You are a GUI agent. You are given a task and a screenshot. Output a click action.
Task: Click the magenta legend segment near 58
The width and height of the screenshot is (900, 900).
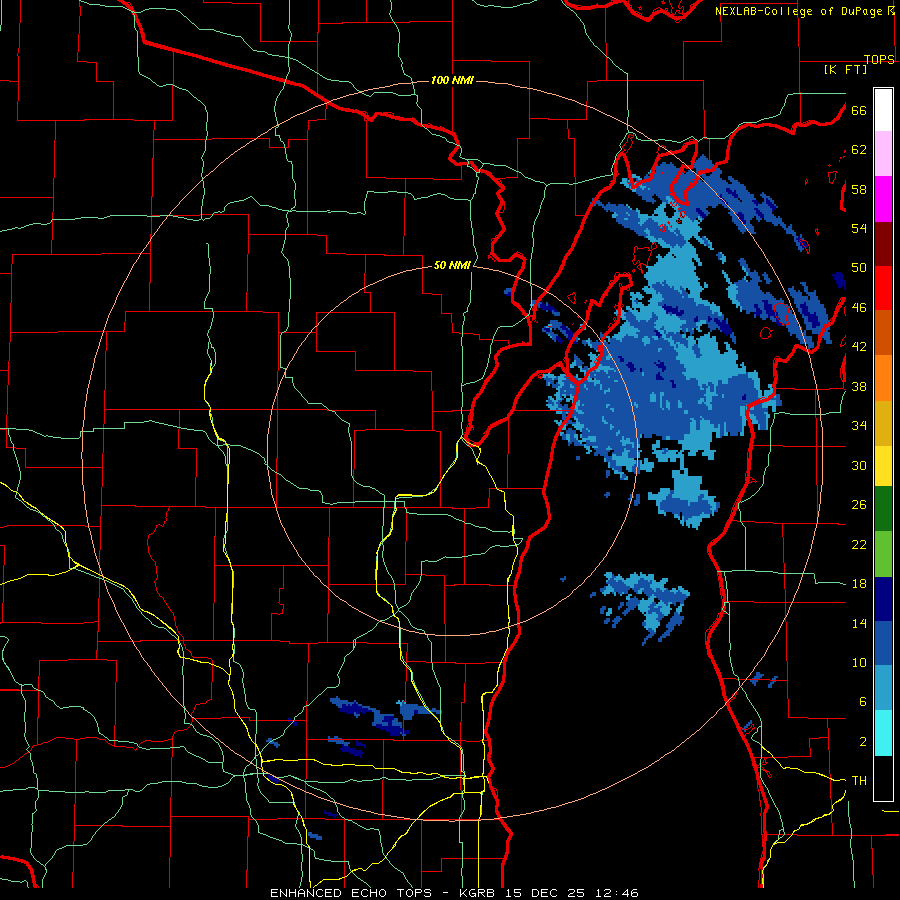pyautogui.click(x=883, y=199)
